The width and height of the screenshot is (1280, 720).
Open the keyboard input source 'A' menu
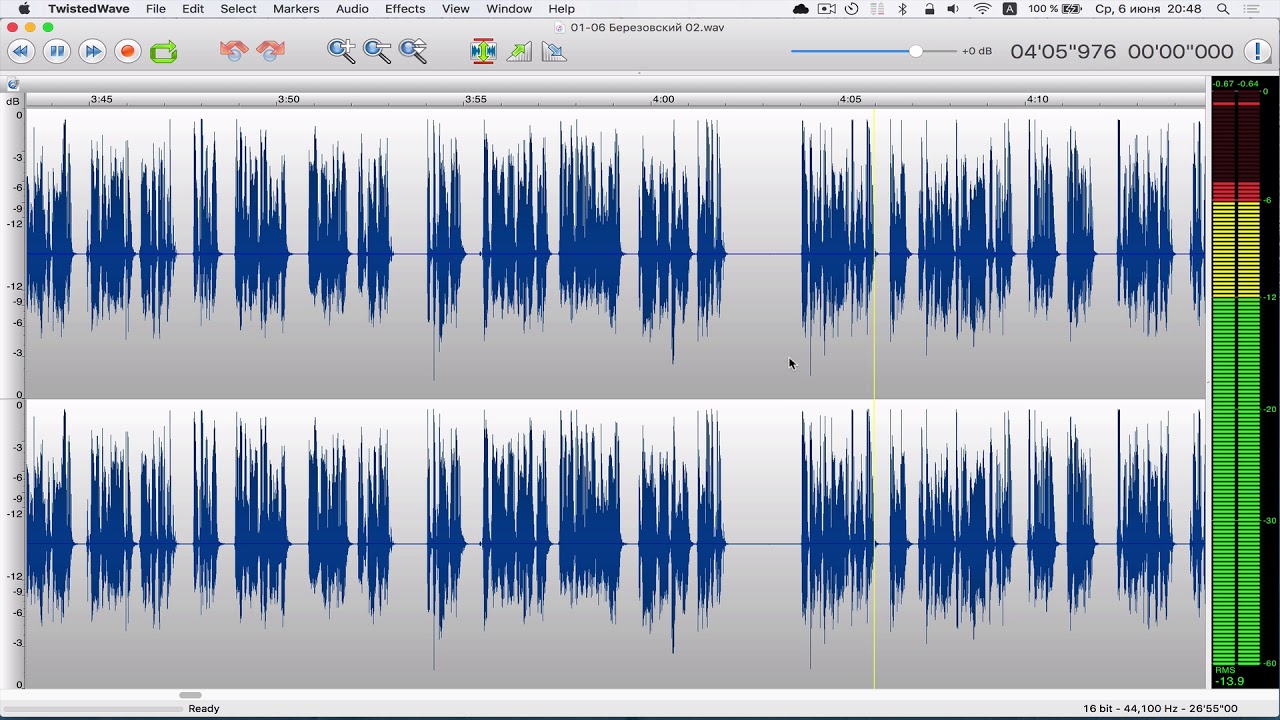(x=1010, y=9)
